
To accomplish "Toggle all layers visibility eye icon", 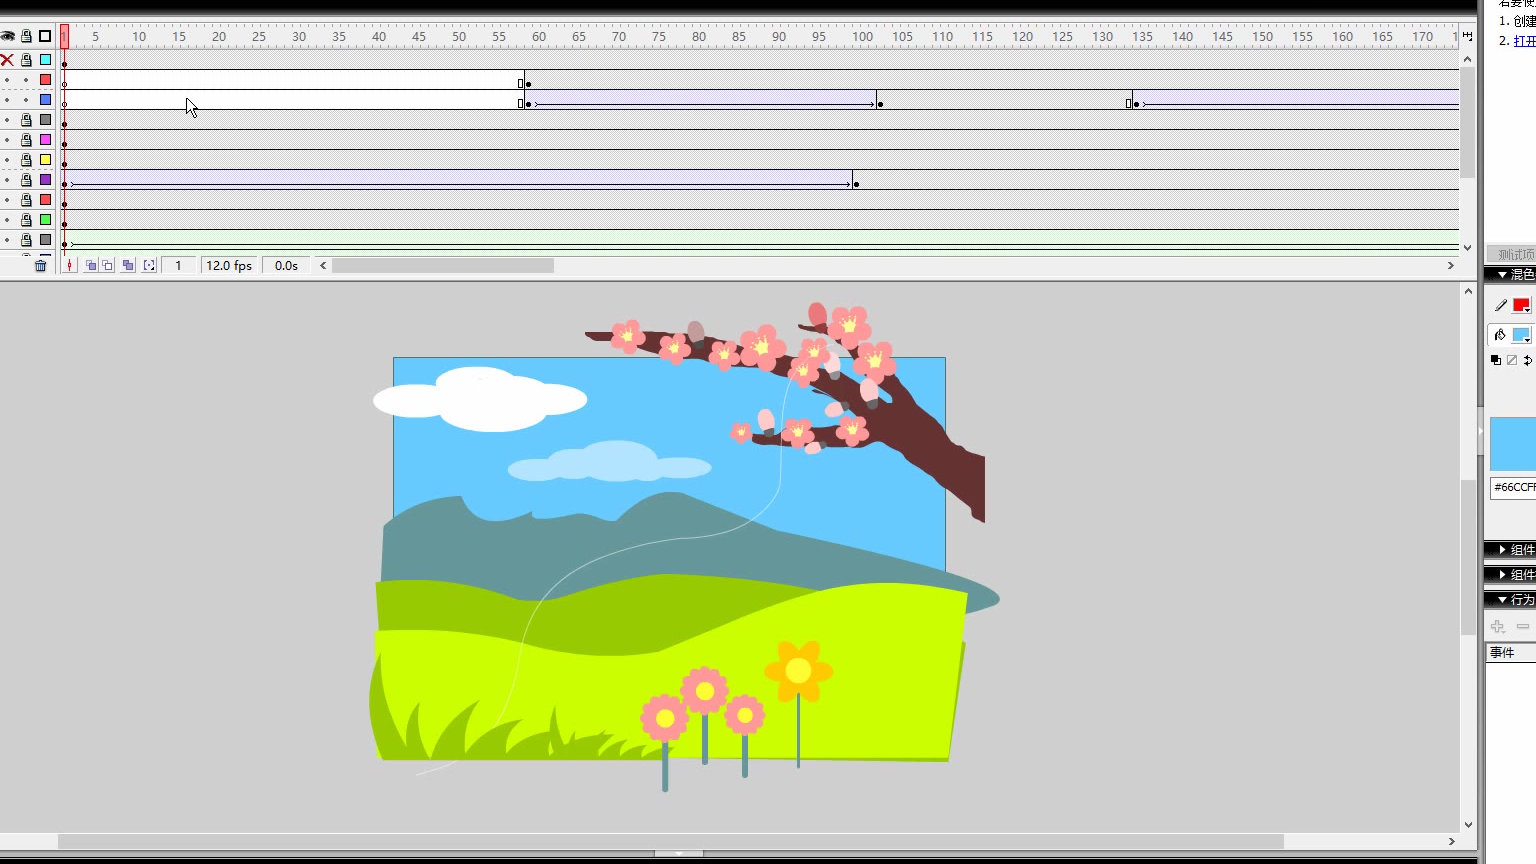I will click(8, 37).
